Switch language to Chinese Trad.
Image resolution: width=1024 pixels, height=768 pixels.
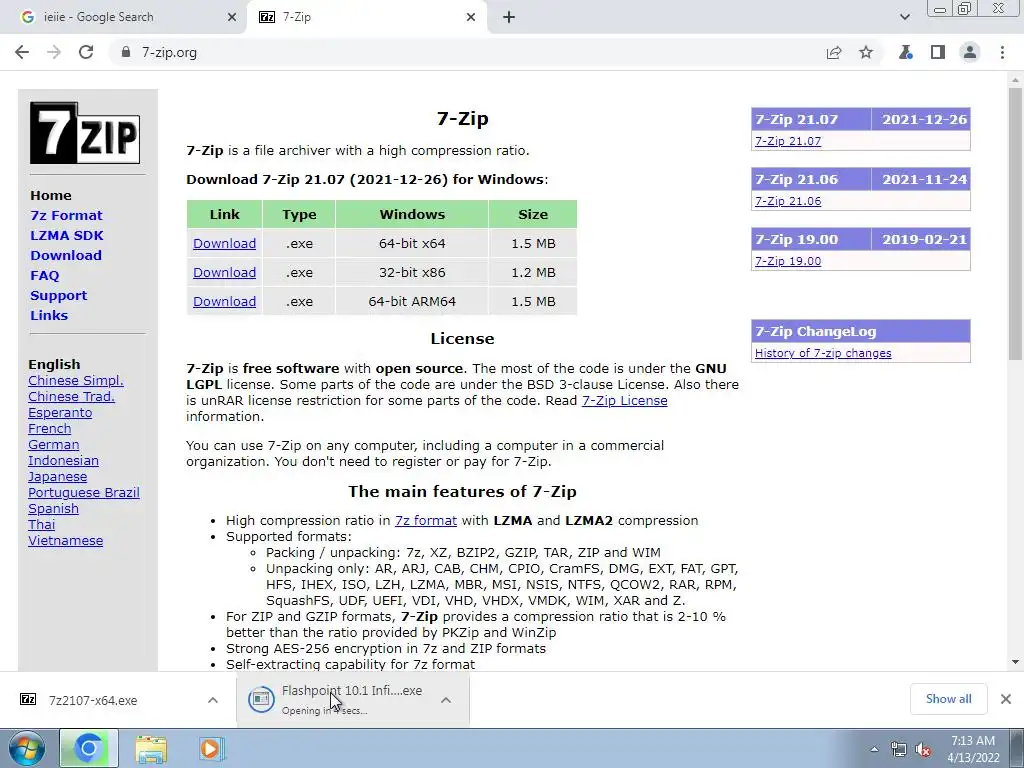(71, 396)
